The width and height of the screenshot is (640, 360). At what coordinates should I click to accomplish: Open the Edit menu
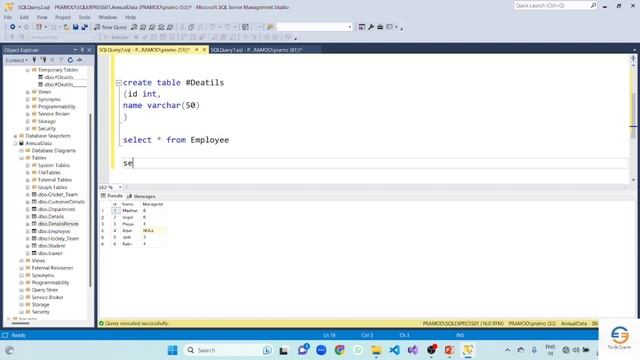24,17
